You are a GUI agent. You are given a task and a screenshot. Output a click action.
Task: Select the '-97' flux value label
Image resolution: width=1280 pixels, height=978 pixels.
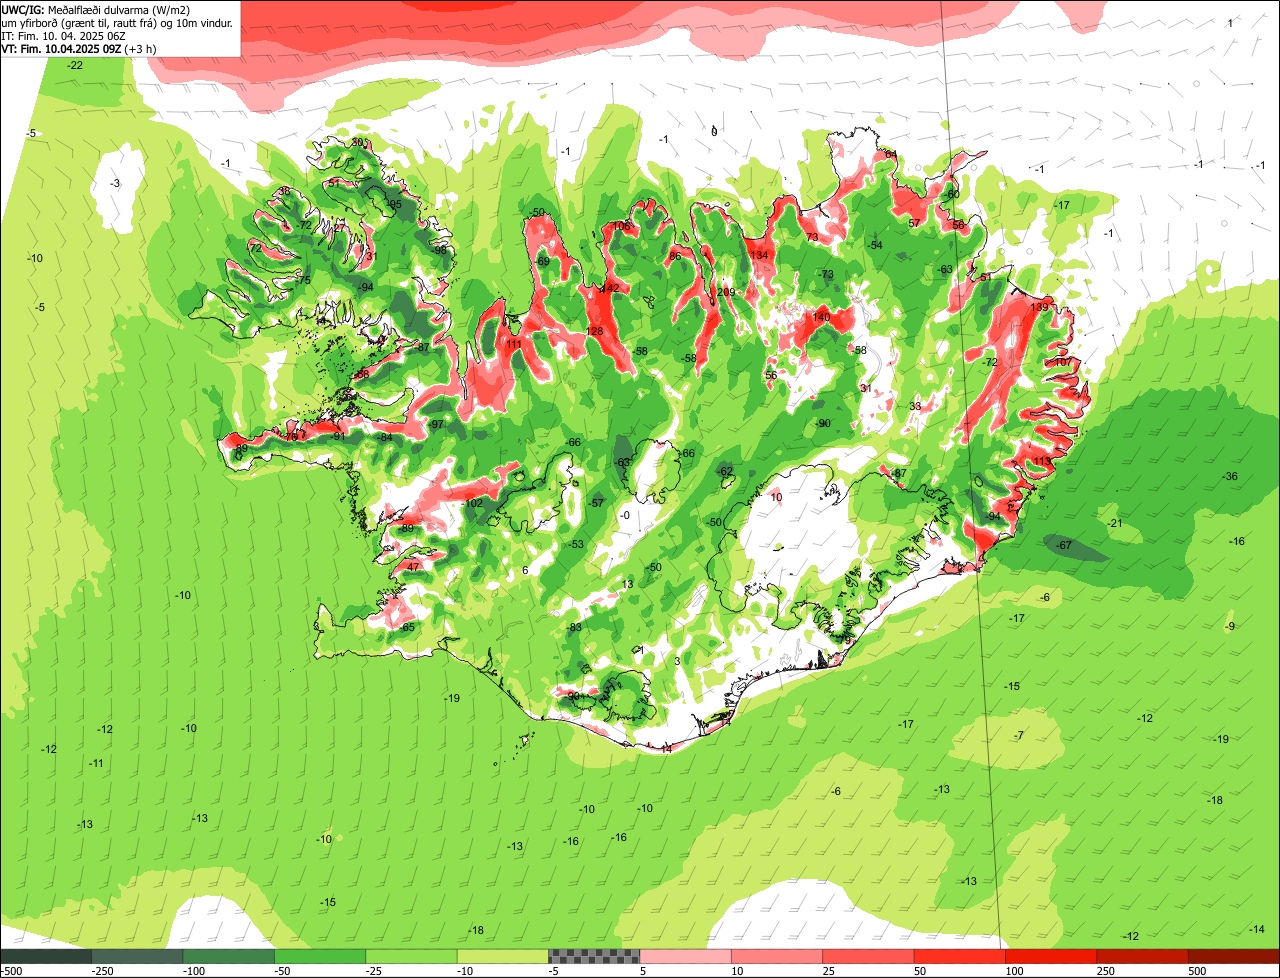tap(436, 425)
